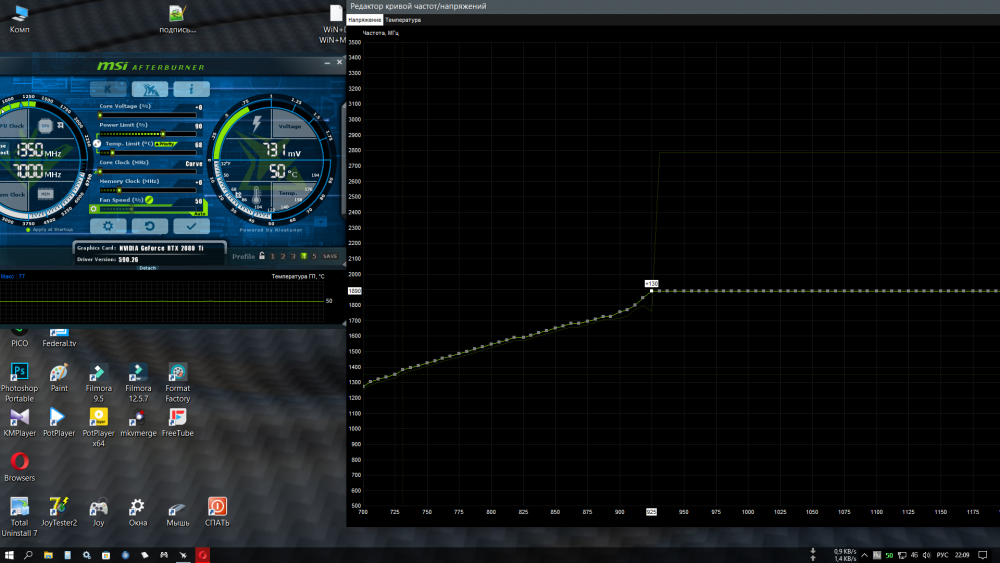The width and height of the screenshot is (1000, 563).
Task: Click the reset to defaults button
Action: [x=150, y=226]
